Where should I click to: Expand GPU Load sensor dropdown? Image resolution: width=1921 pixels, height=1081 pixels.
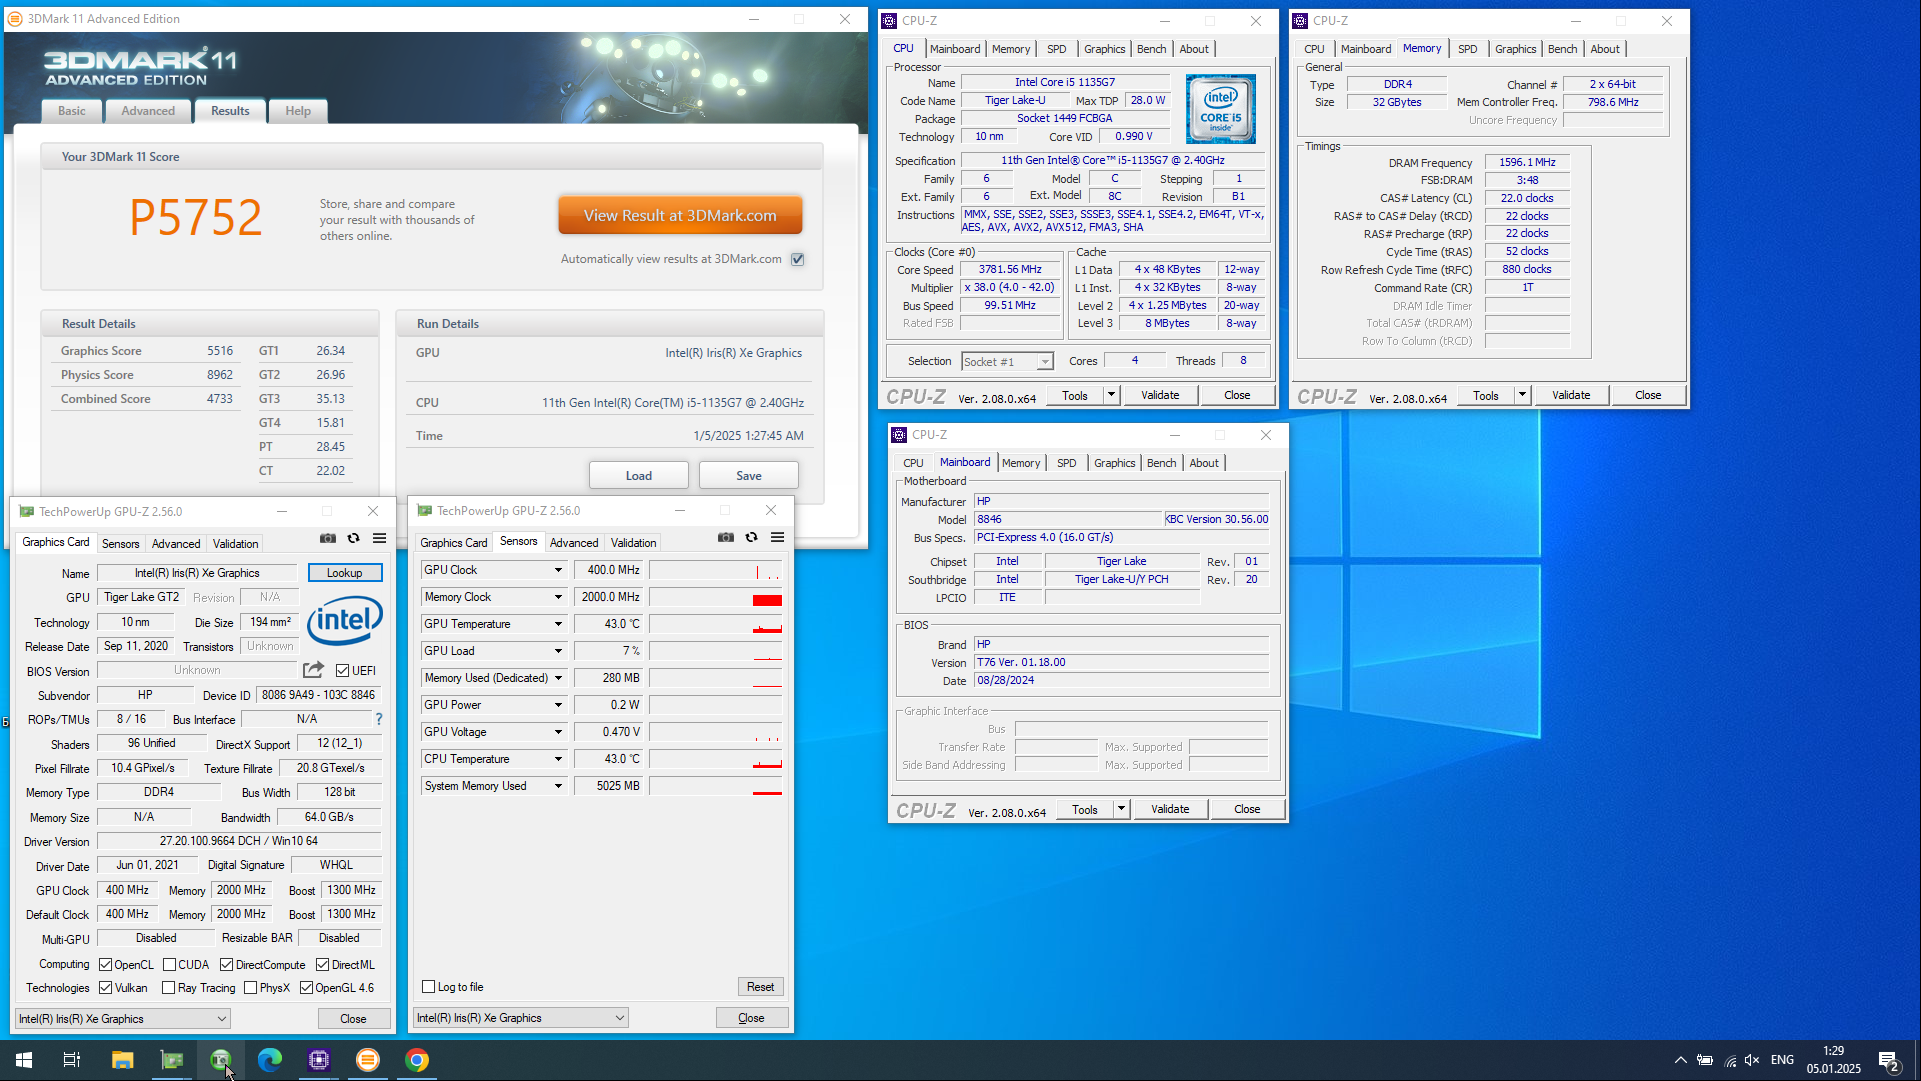coord(558,651)
